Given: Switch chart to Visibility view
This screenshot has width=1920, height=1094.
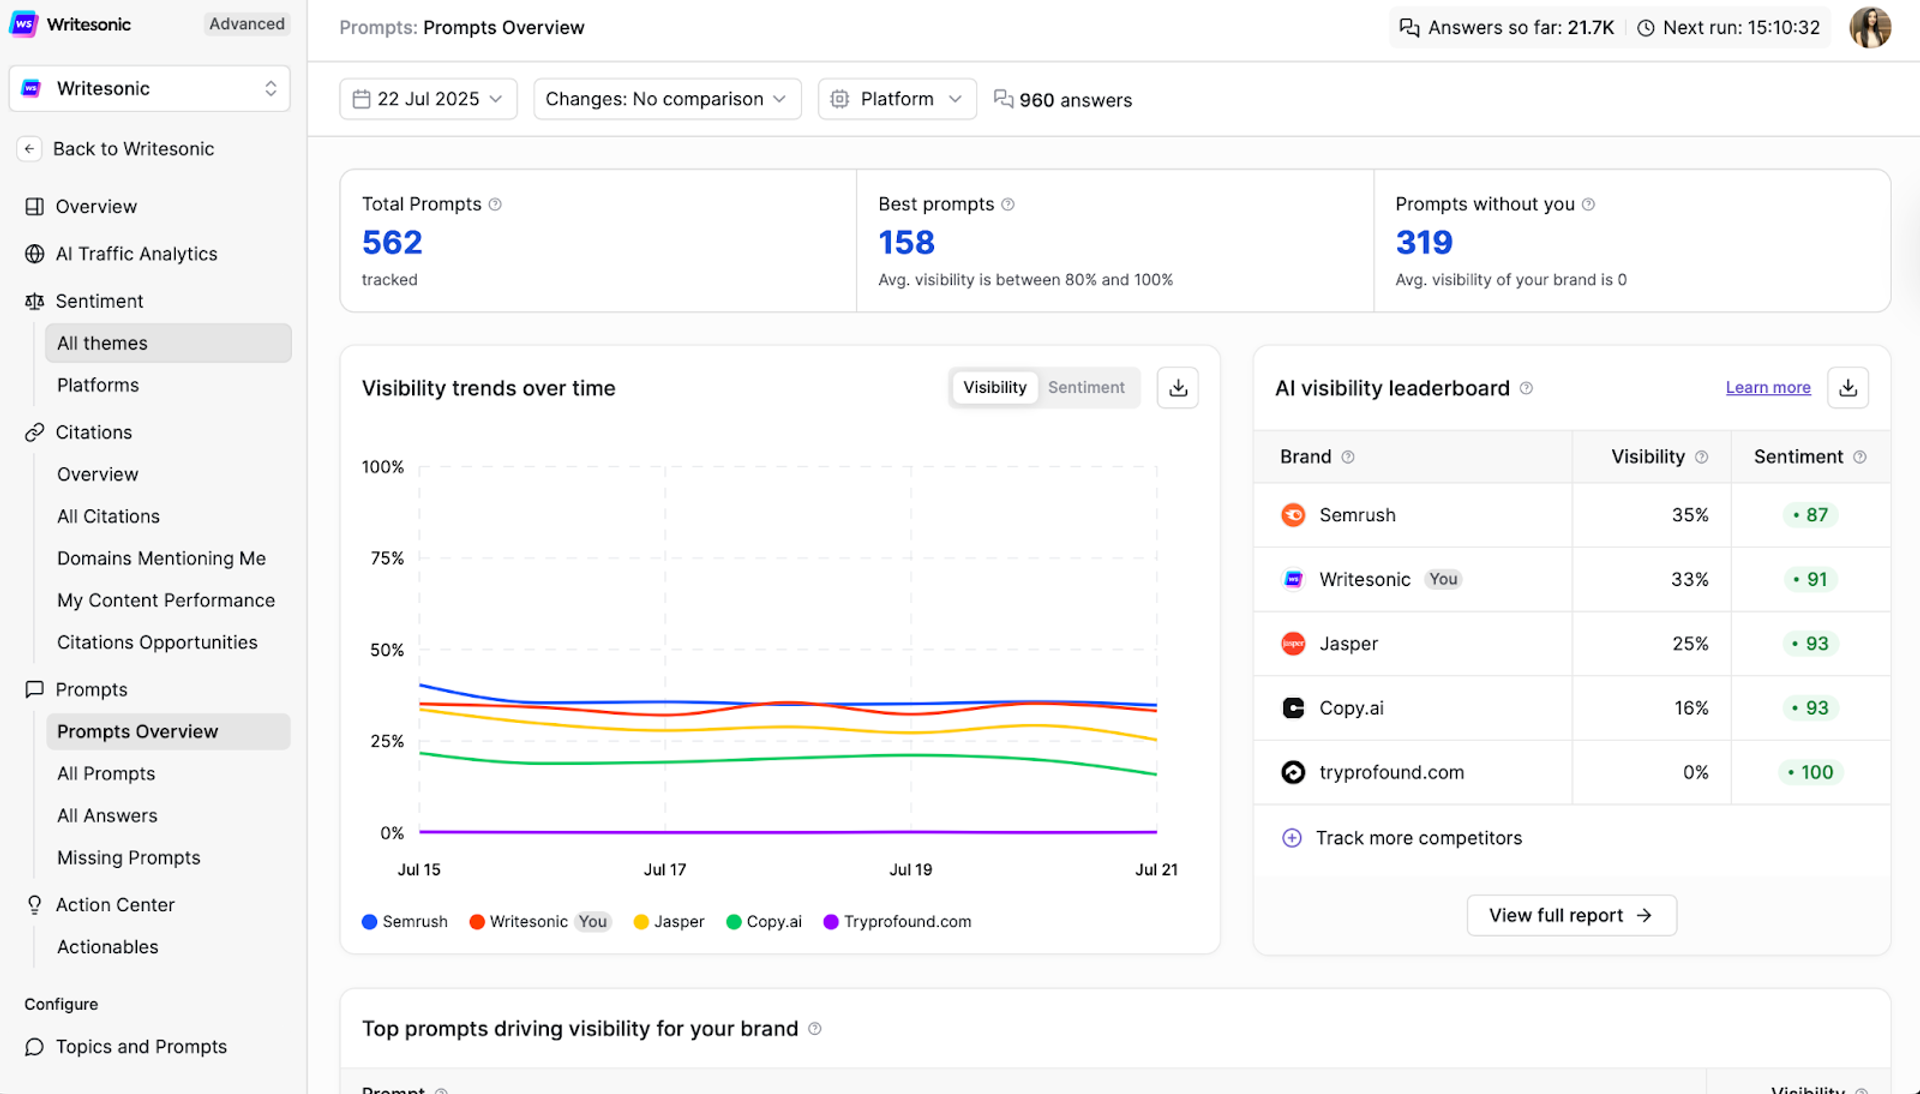Looking at the screenshot, I should coord(994,388).
